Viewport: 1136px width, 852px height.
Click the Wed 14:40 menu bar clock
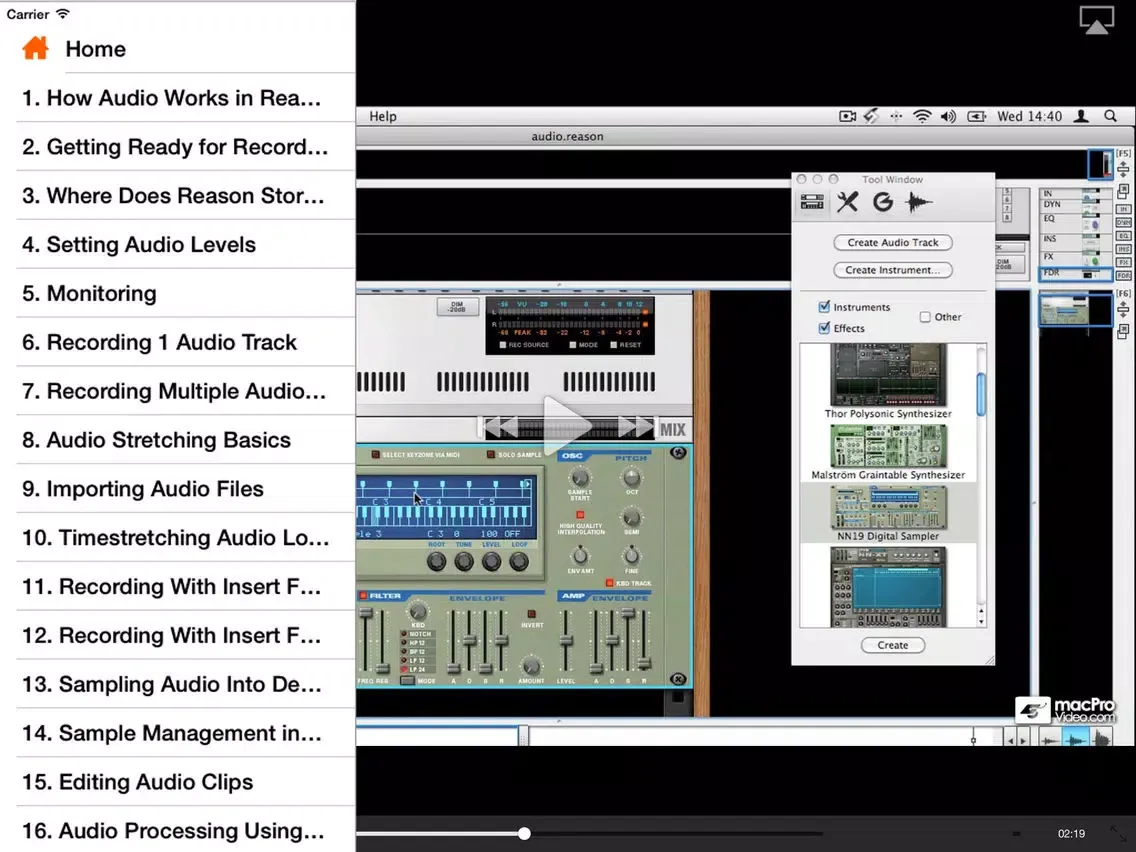tap(1030, 116)
